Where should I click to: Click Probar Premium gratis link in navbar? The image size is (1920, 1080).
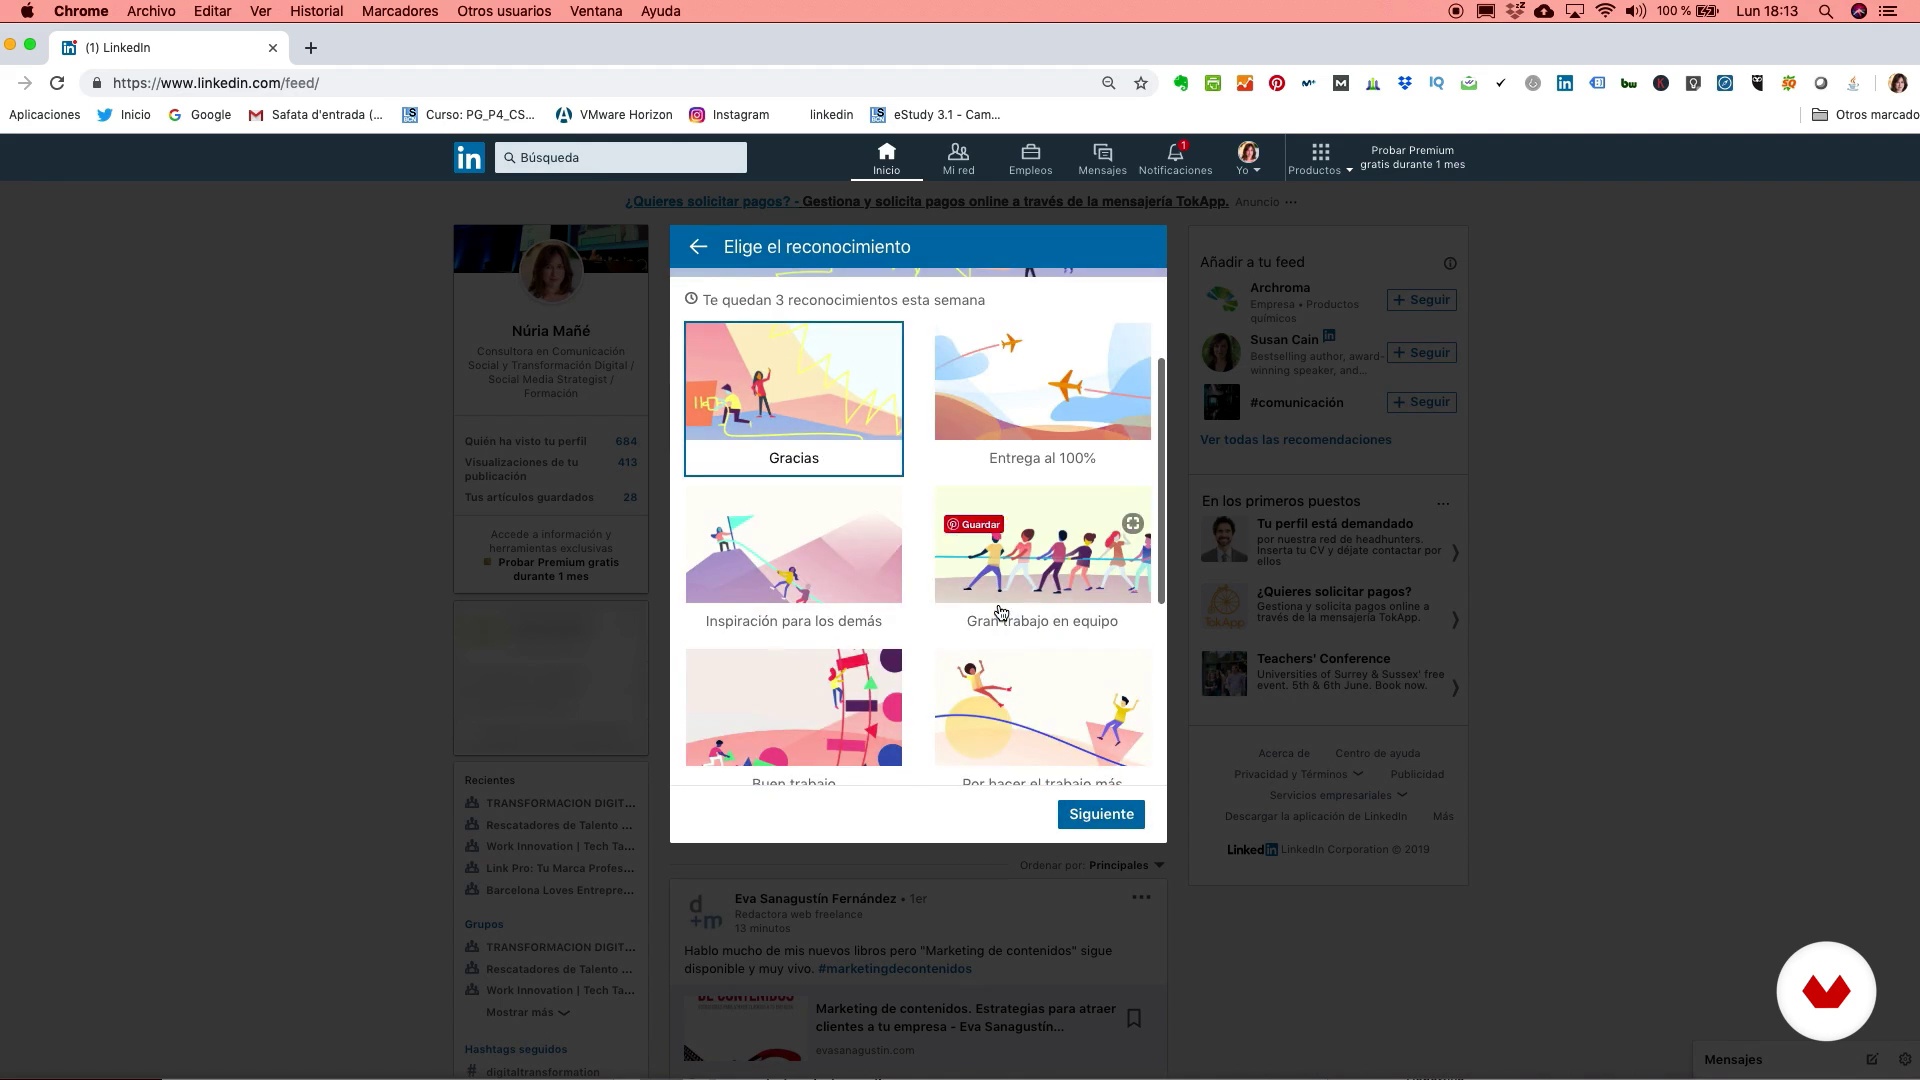(x=1412, y=157)
